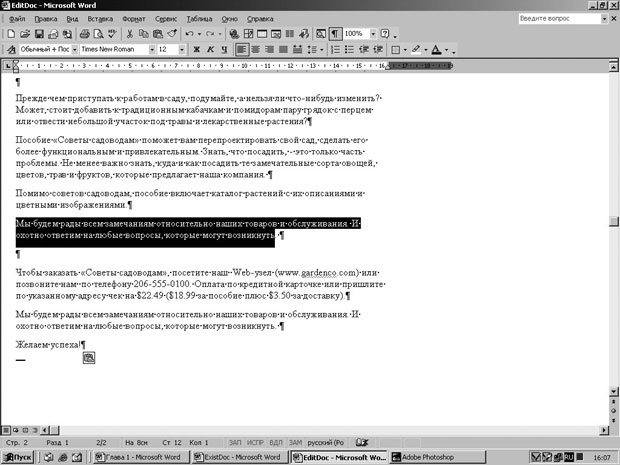Image resolution: width=620 pixels, height=465 pixels.
Task: Open the Сервис menu
Action: [x=166, y=19]
